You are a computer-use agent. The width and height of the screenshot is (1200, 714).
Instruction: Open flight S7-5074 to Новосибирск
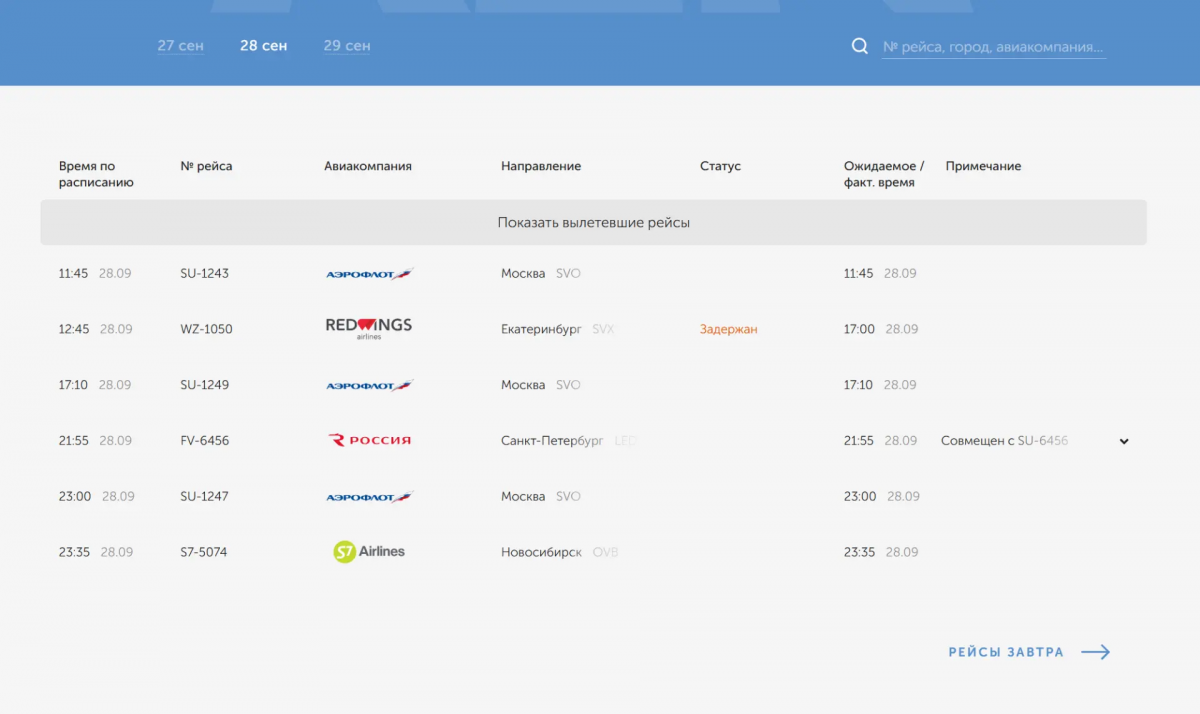(593, 552)
